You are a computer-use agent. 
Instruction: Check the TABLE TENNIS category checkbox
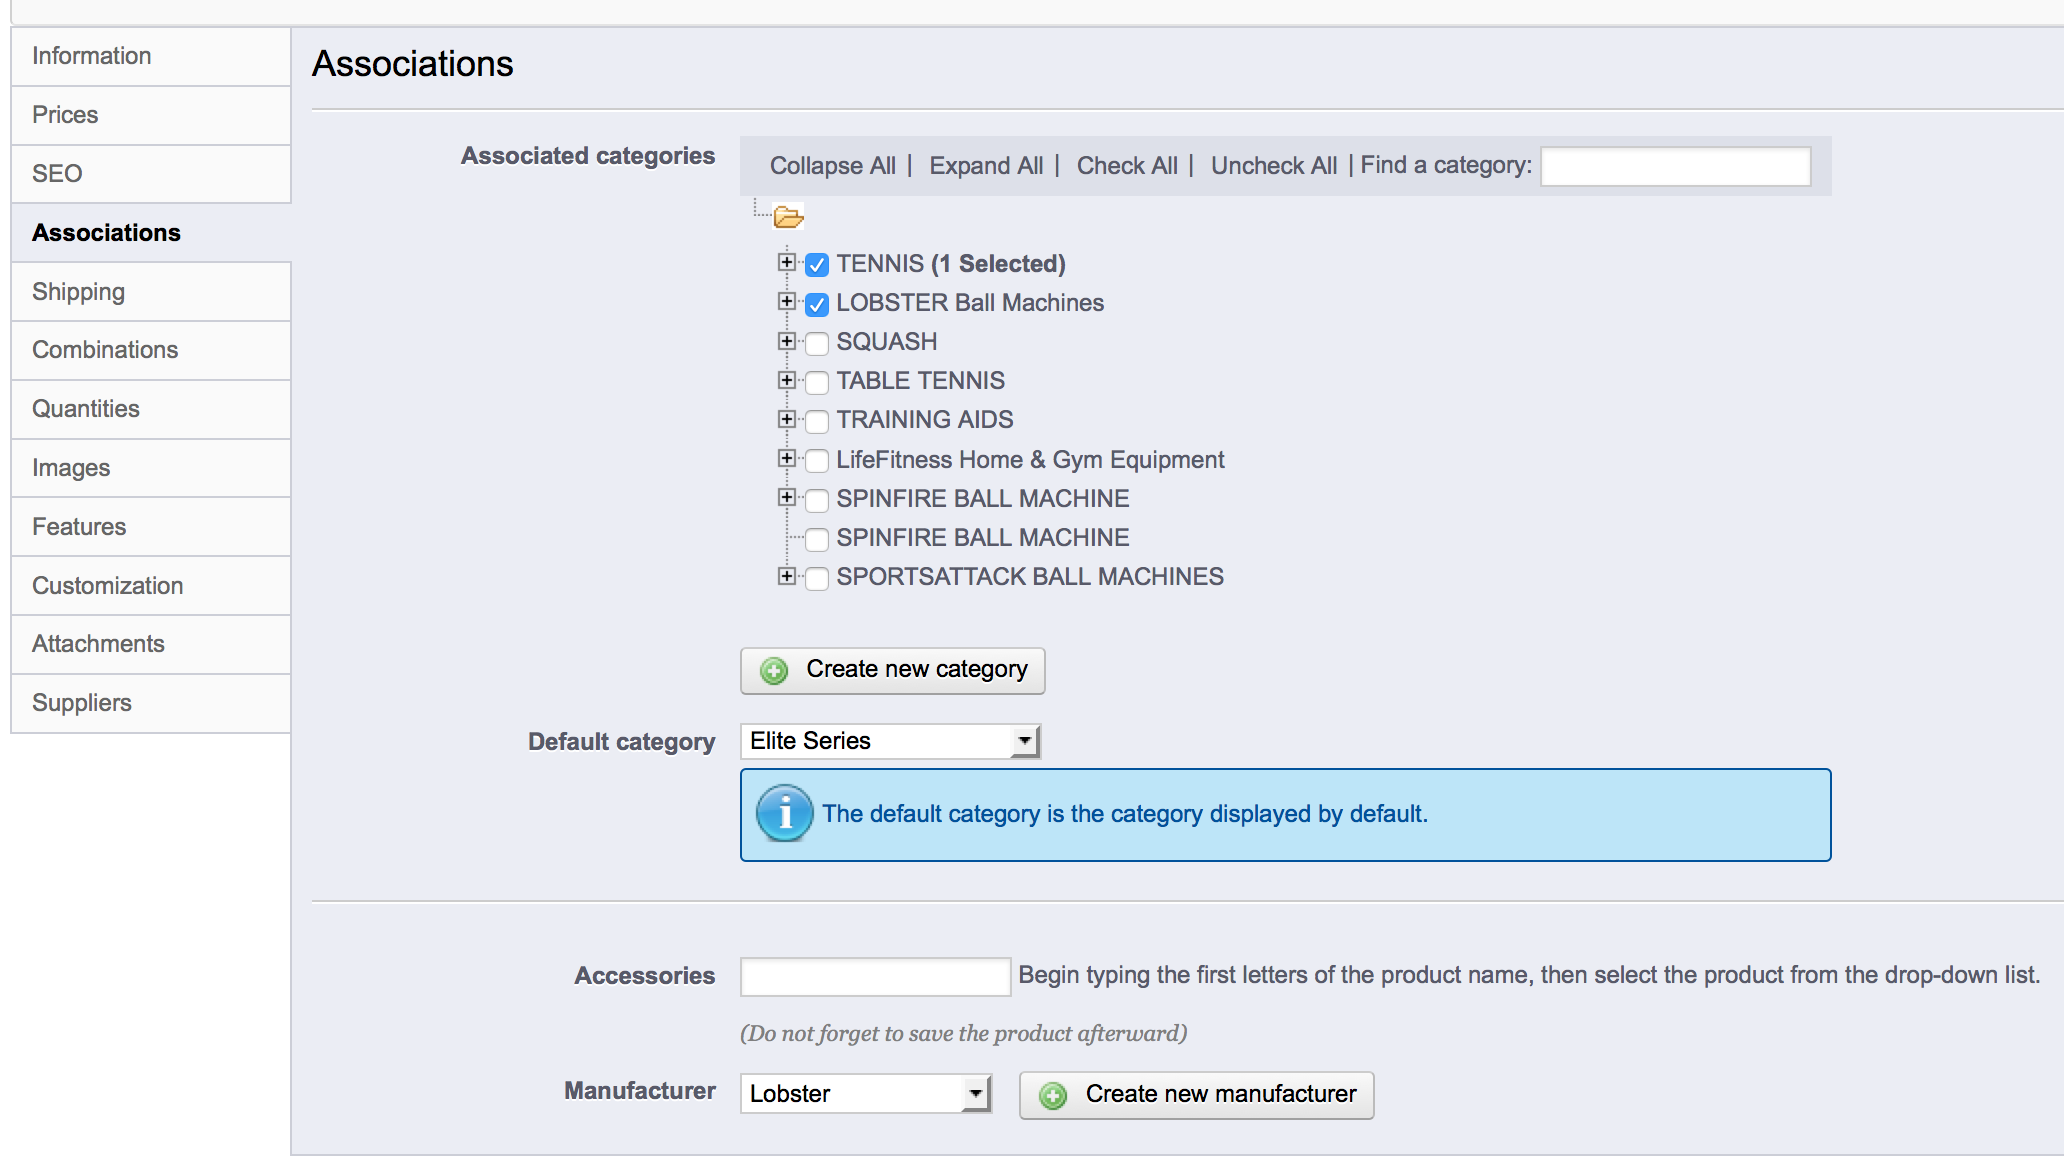pyautogui.click(x=817, y=382)
